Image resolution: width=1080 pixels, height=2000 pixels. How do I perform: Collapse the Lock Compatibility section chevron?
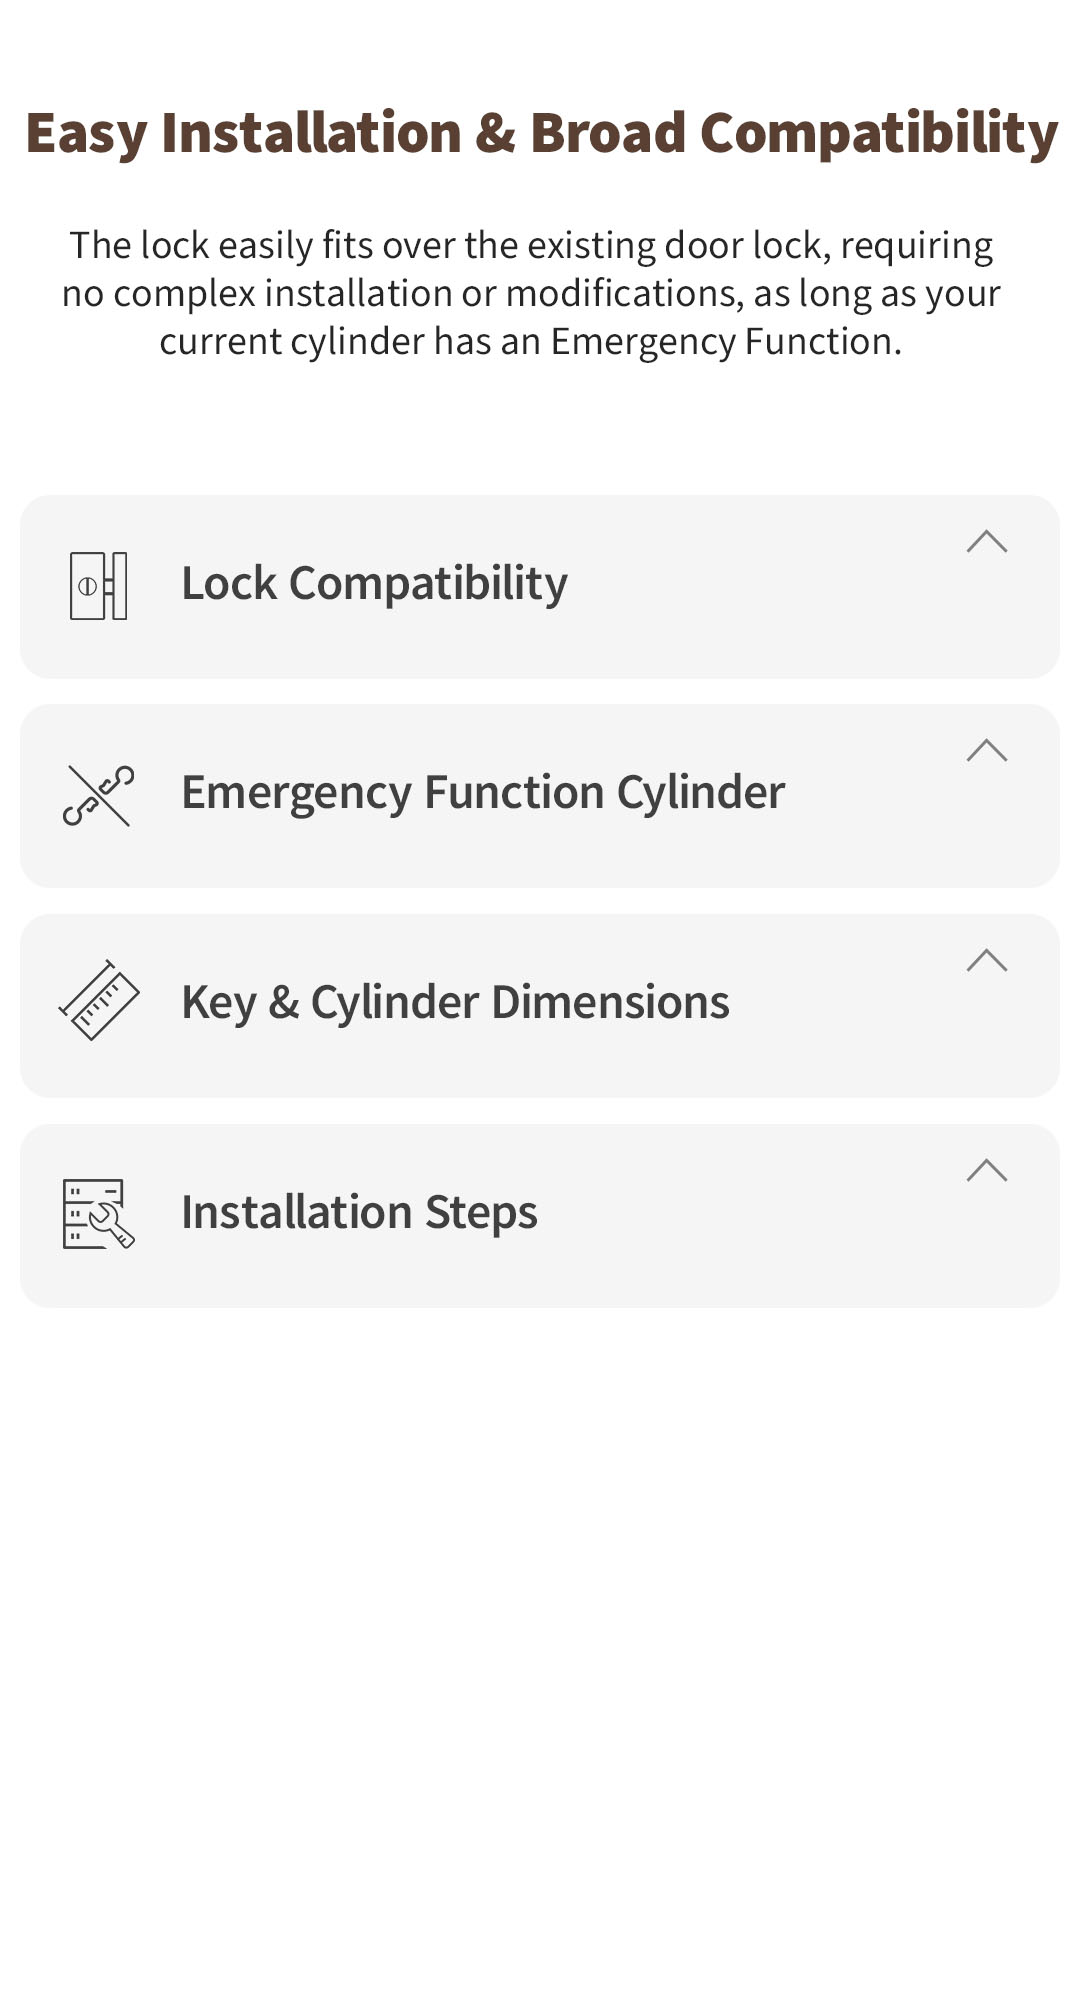(986, 541)
